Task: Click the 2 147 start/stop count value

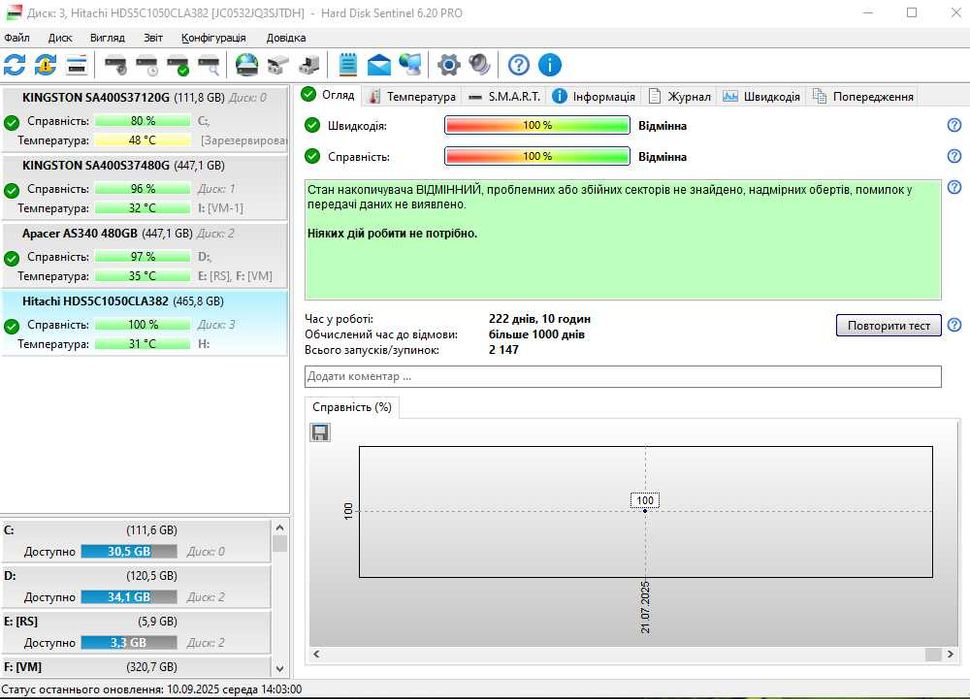Action: click(504, 350)
